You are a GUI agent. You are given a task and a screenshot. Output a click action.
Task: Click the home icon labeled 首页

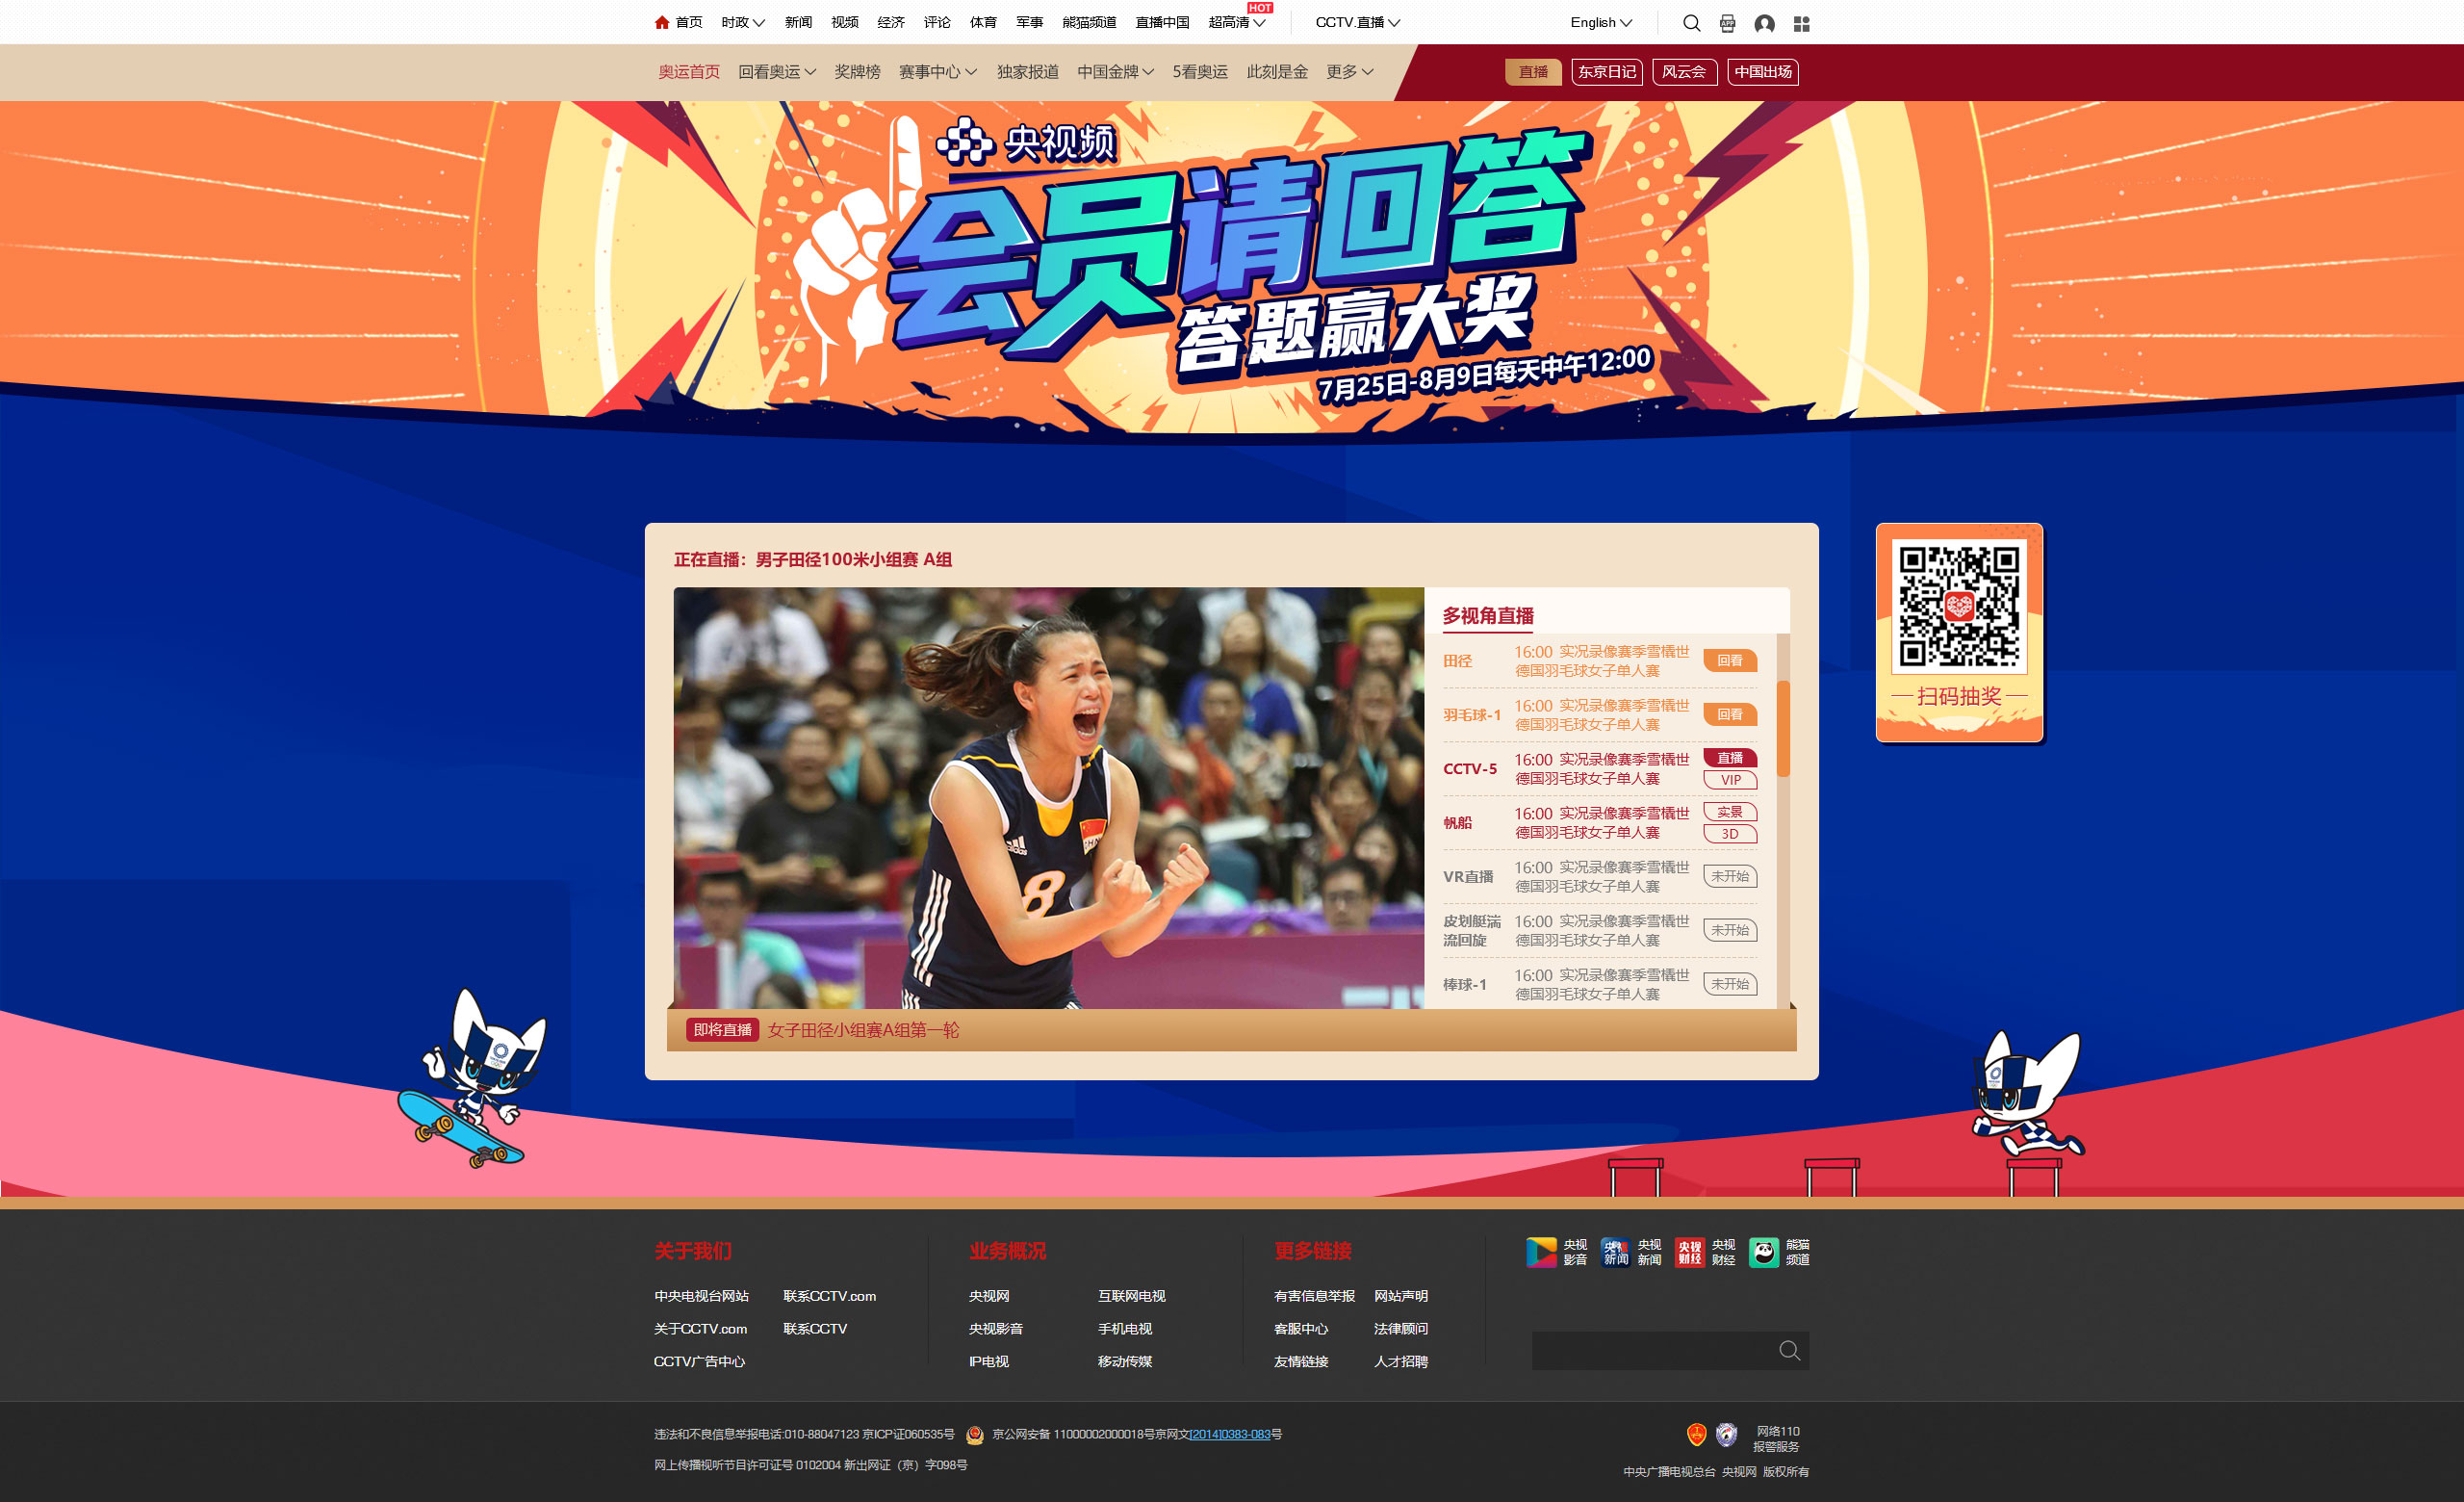pyautogui.click(x=661, y=22)
